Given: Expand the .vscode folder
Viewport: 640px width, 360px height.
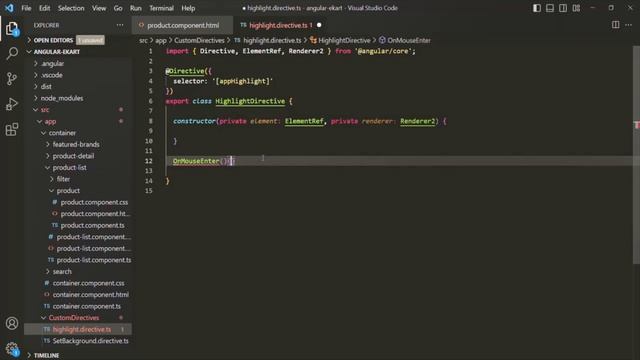Looking at the screenshot, I should (51, 75).
